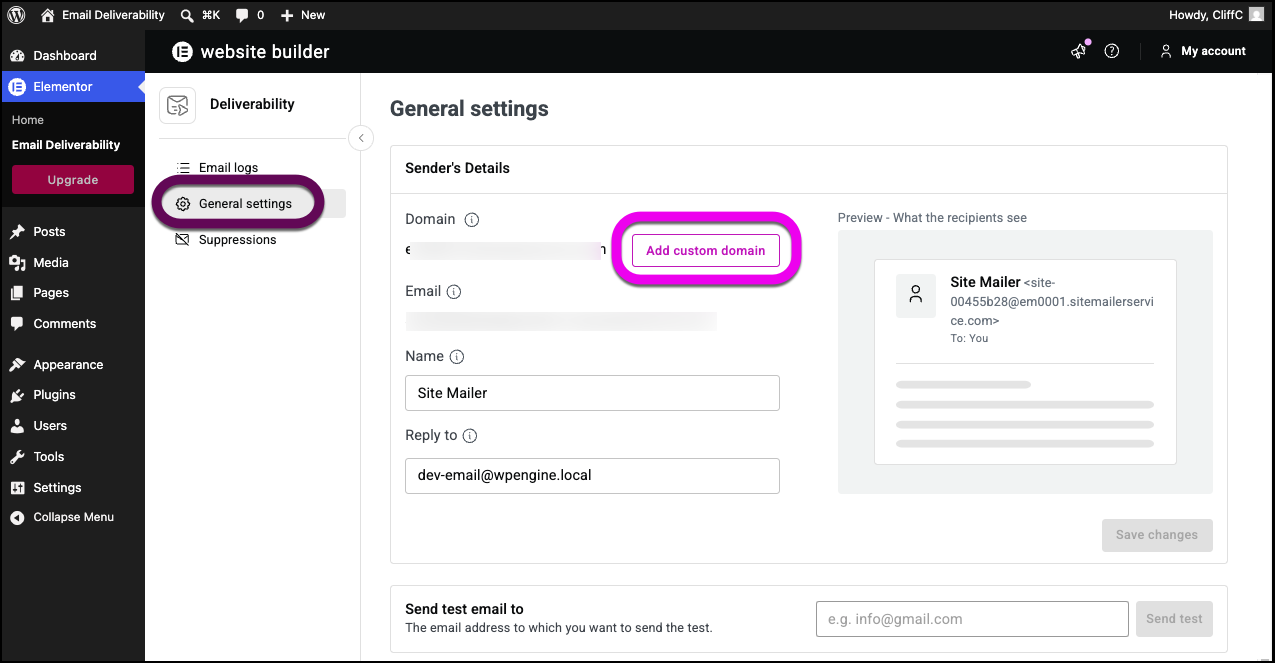
Task: Click the General settings page heading
Action: point(469,109)
